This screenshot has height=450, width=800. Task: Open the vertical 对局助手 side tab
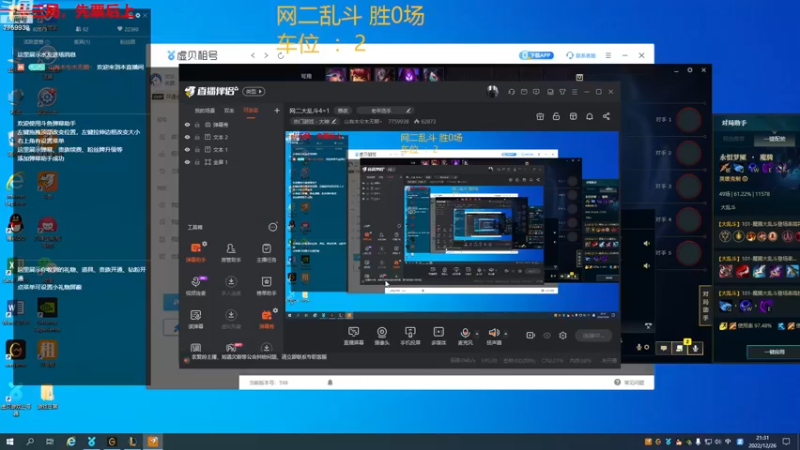(705, 305)
